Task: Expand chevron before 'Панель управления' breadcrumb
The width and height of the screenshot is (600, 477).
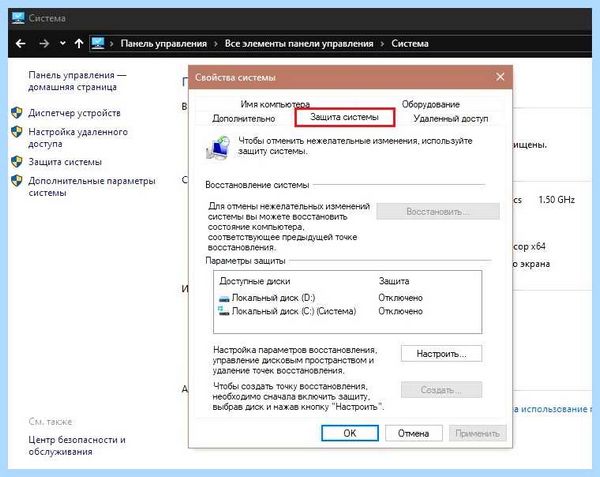Action: 112,44
